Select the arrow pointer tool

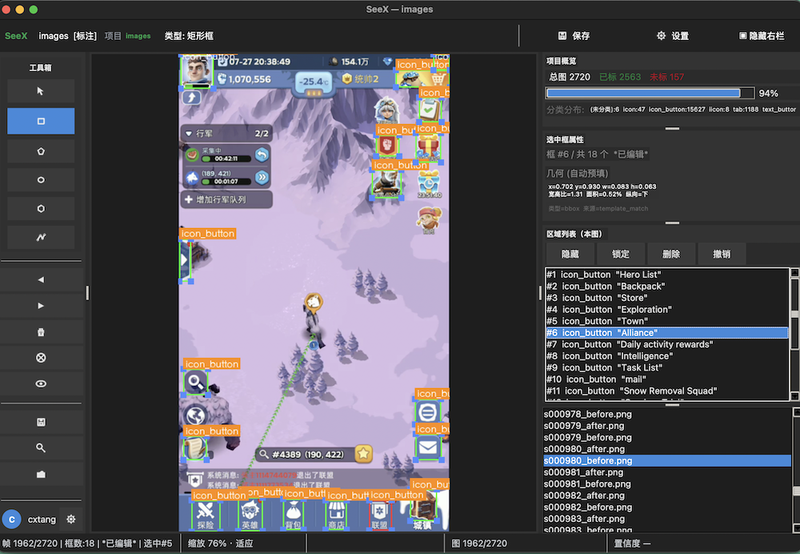(x=41, y=91)
